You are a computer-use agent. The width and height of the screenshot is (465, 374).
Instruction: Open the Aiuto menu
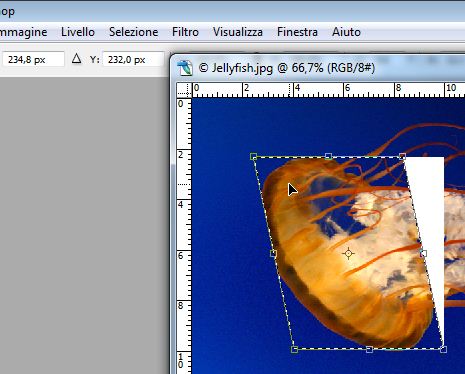pyautogui.click(x=346, y=32)
